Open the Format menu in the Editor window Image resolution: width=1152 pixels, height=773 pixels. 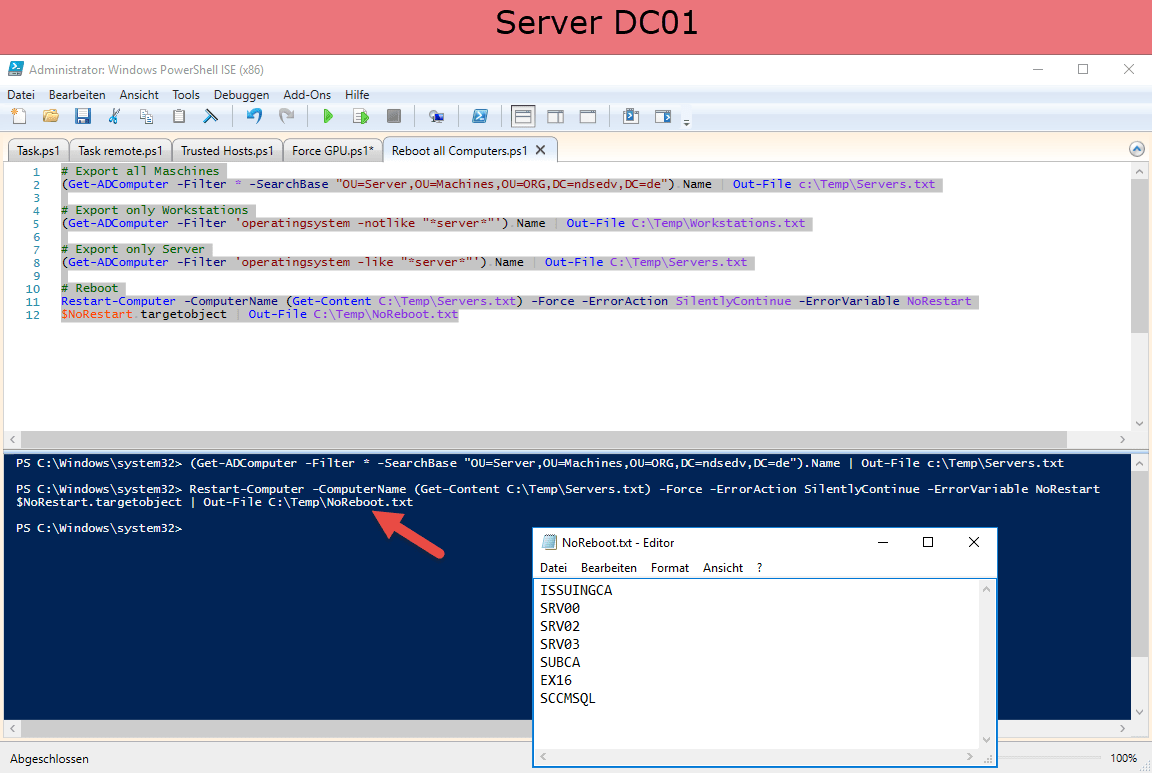(x=669, y=567)
